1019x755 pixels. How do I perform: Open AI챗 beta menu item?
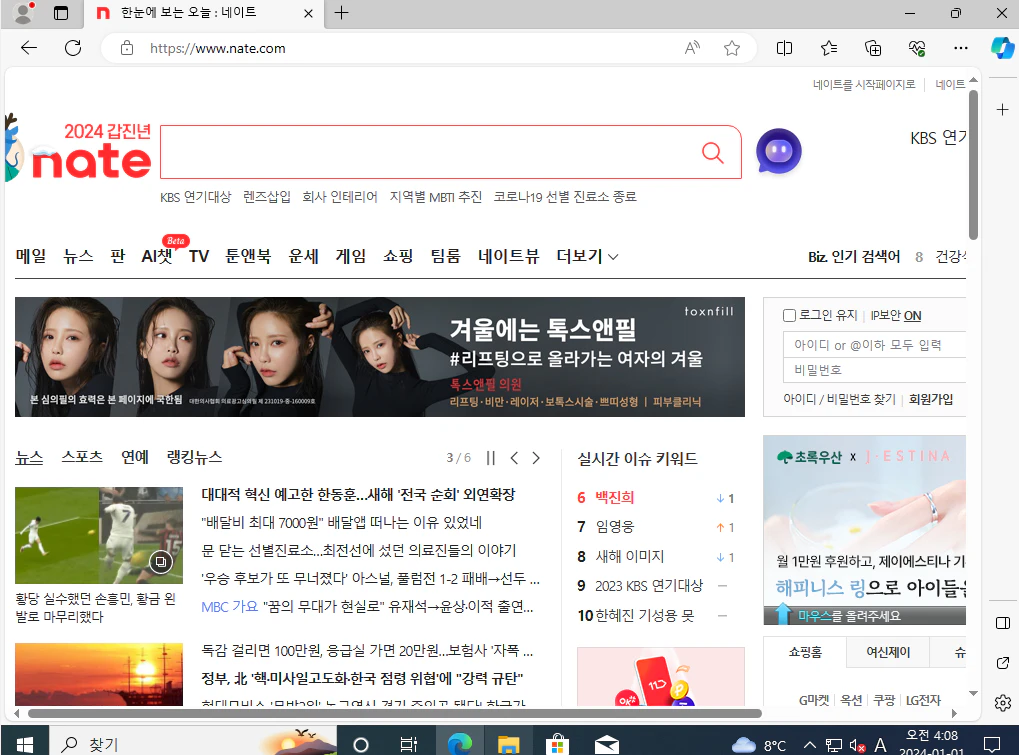click(157, 257)
